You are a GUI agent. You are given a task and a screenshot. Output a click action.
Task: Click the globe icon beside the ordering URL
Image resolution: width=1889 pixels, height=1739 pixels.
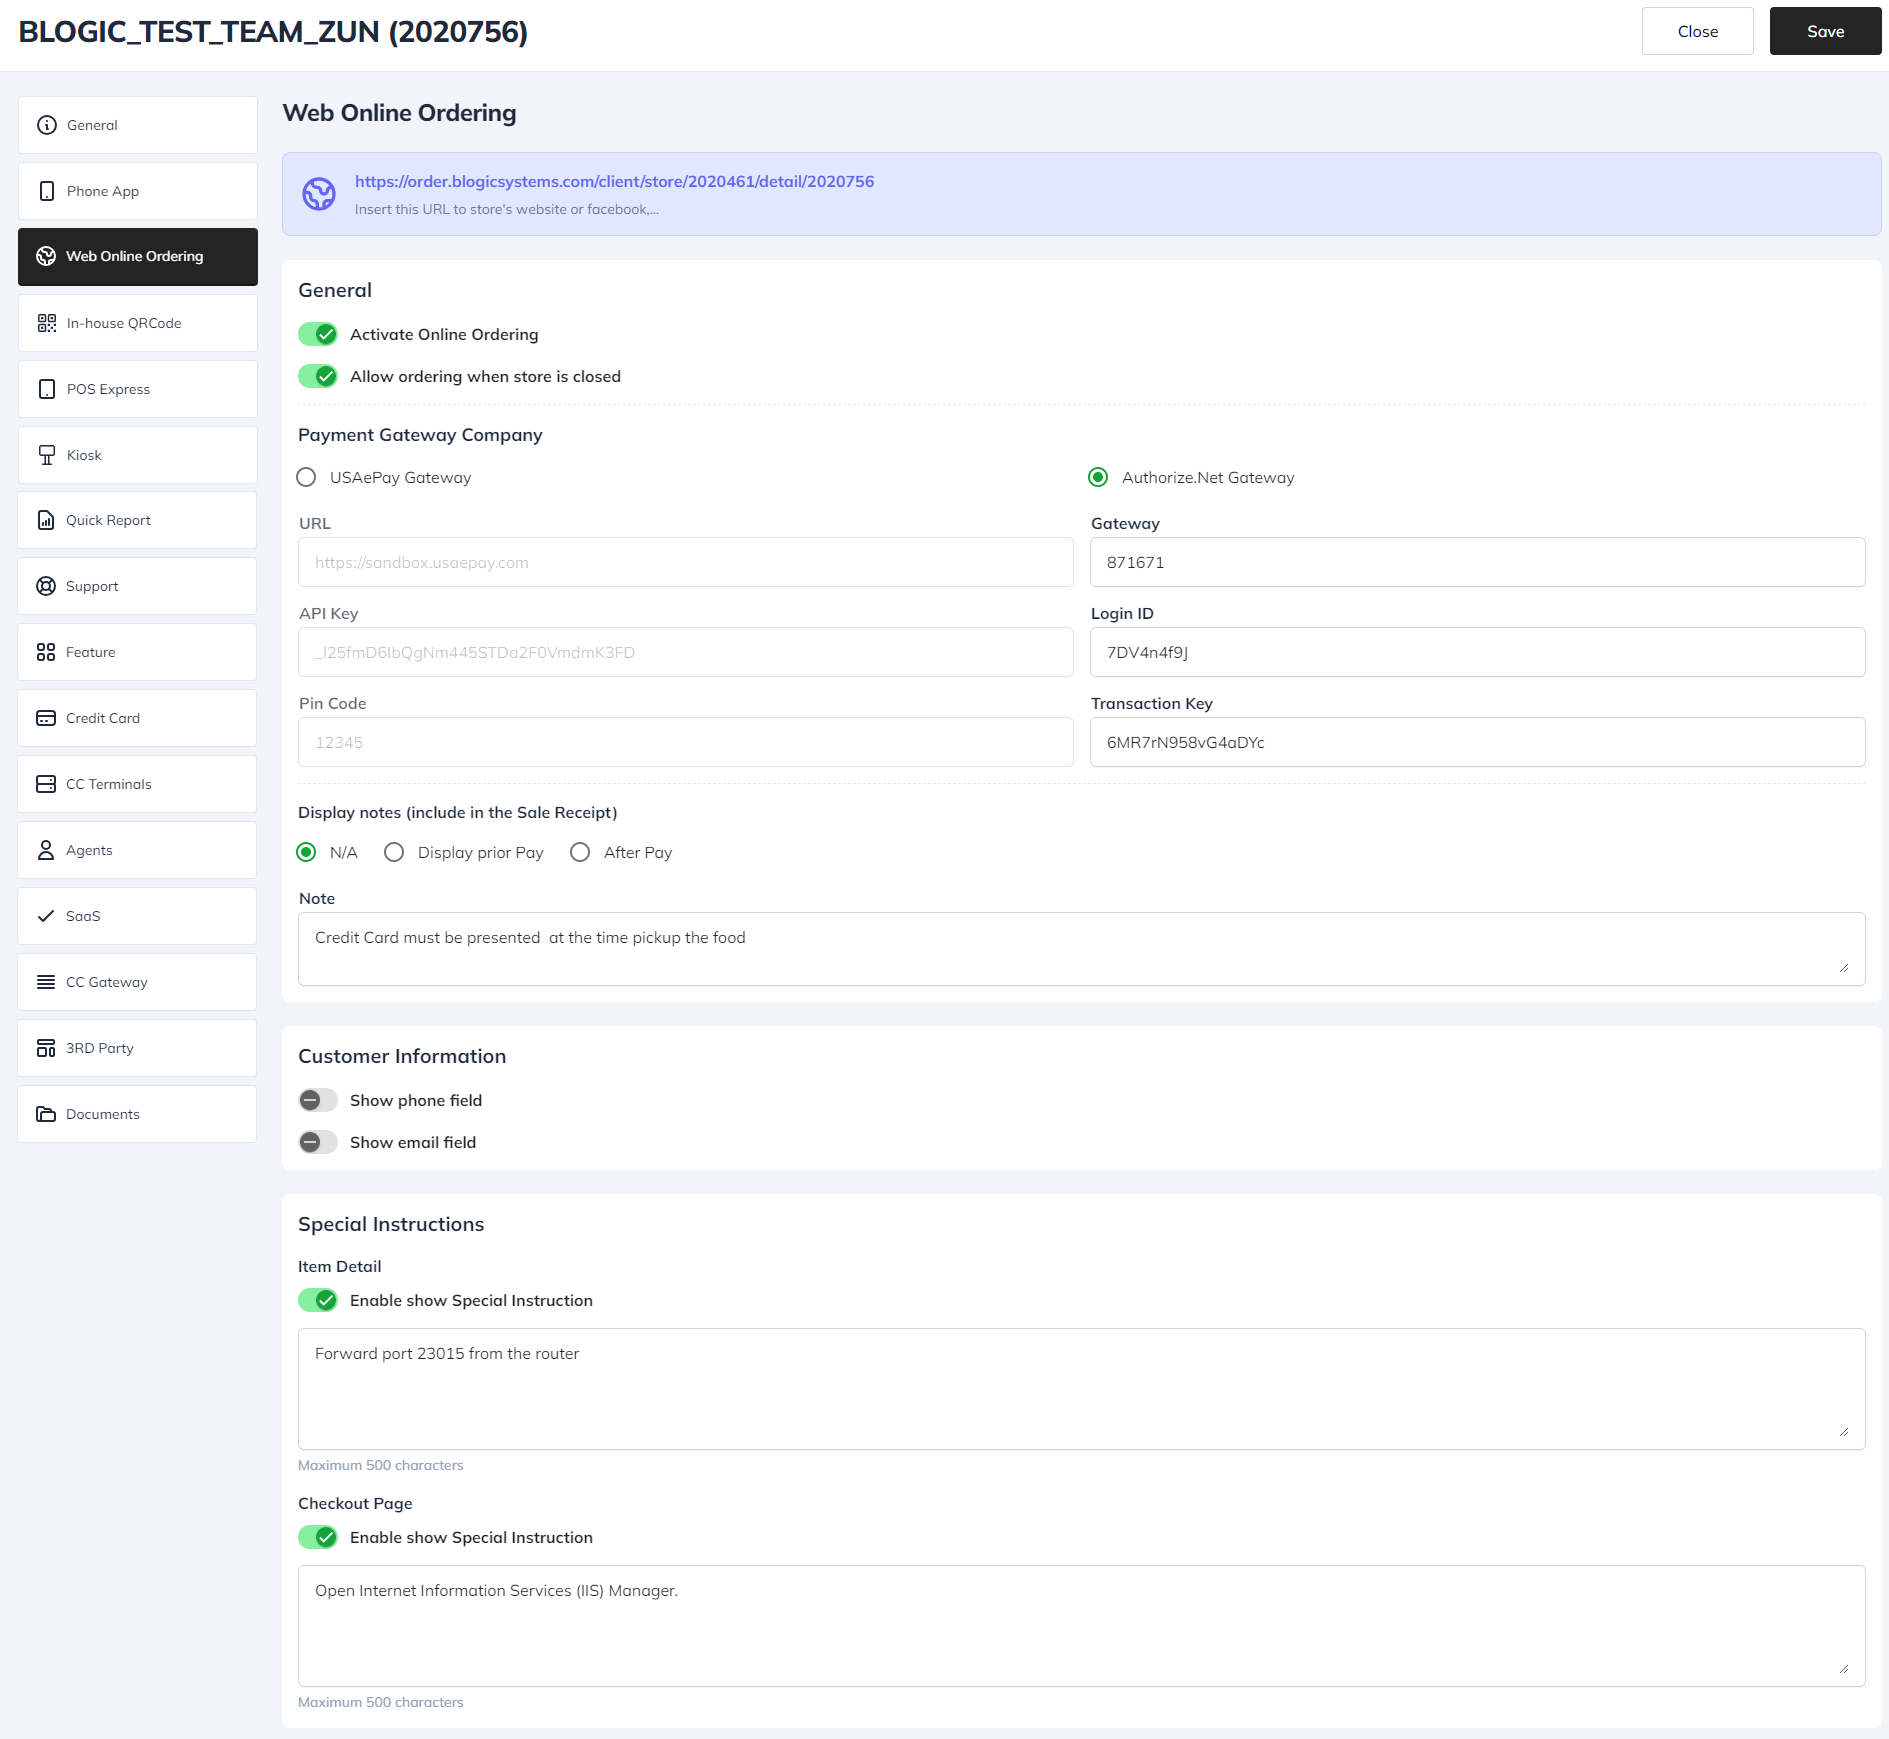(319, 194)
